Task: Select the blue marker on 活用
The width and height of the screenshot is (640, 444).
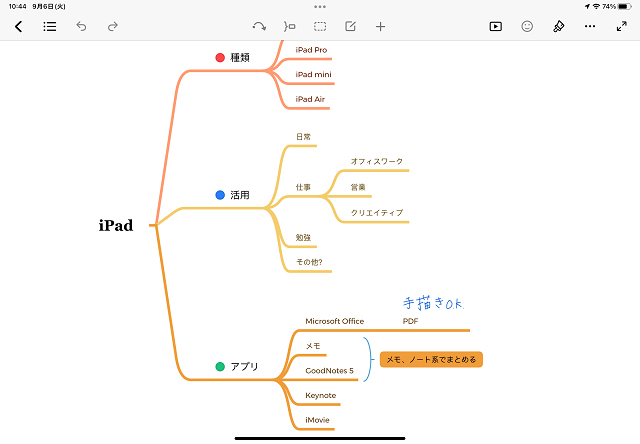Action: coord(220,195)
